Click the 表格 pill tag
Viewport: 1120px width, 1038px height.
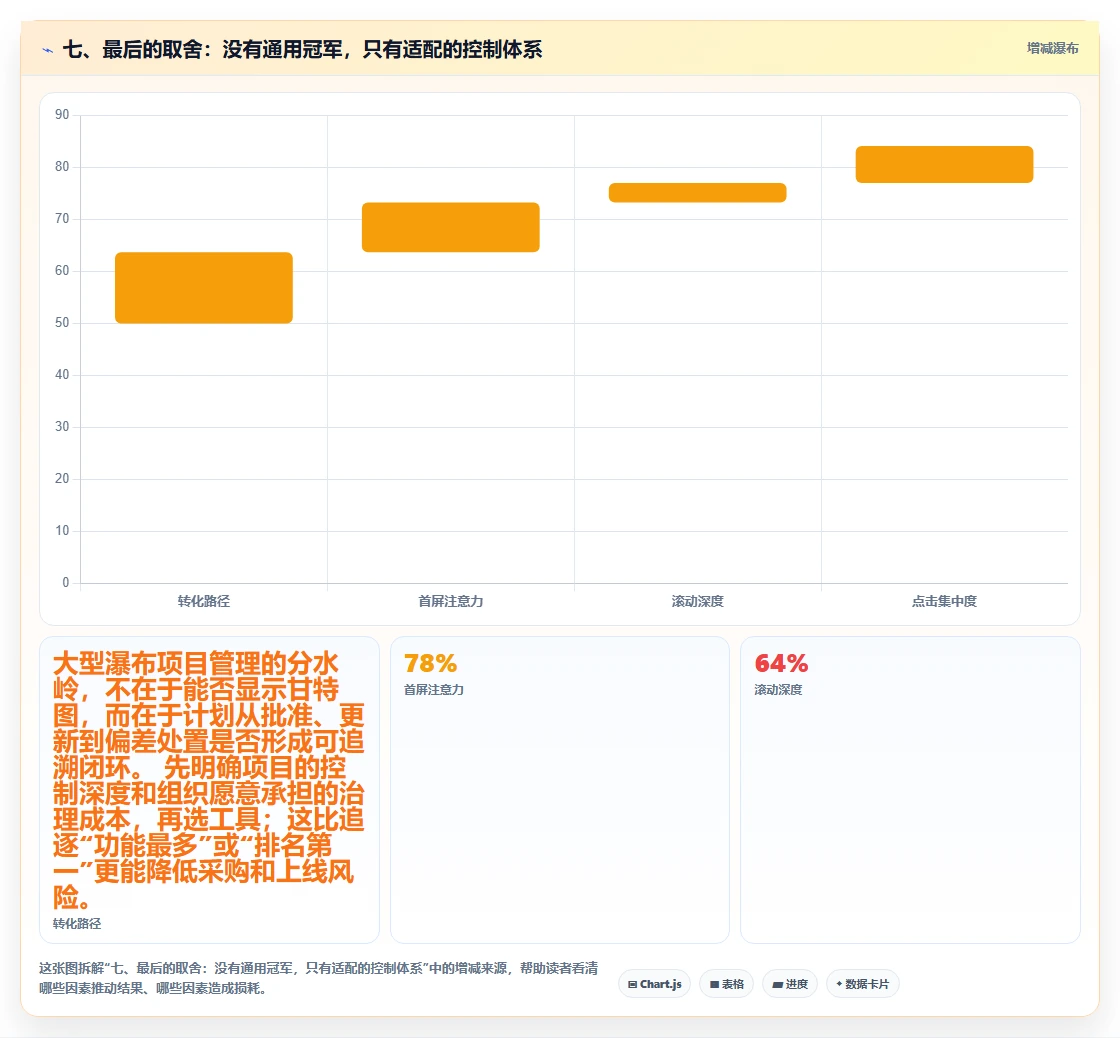[726, 984]
